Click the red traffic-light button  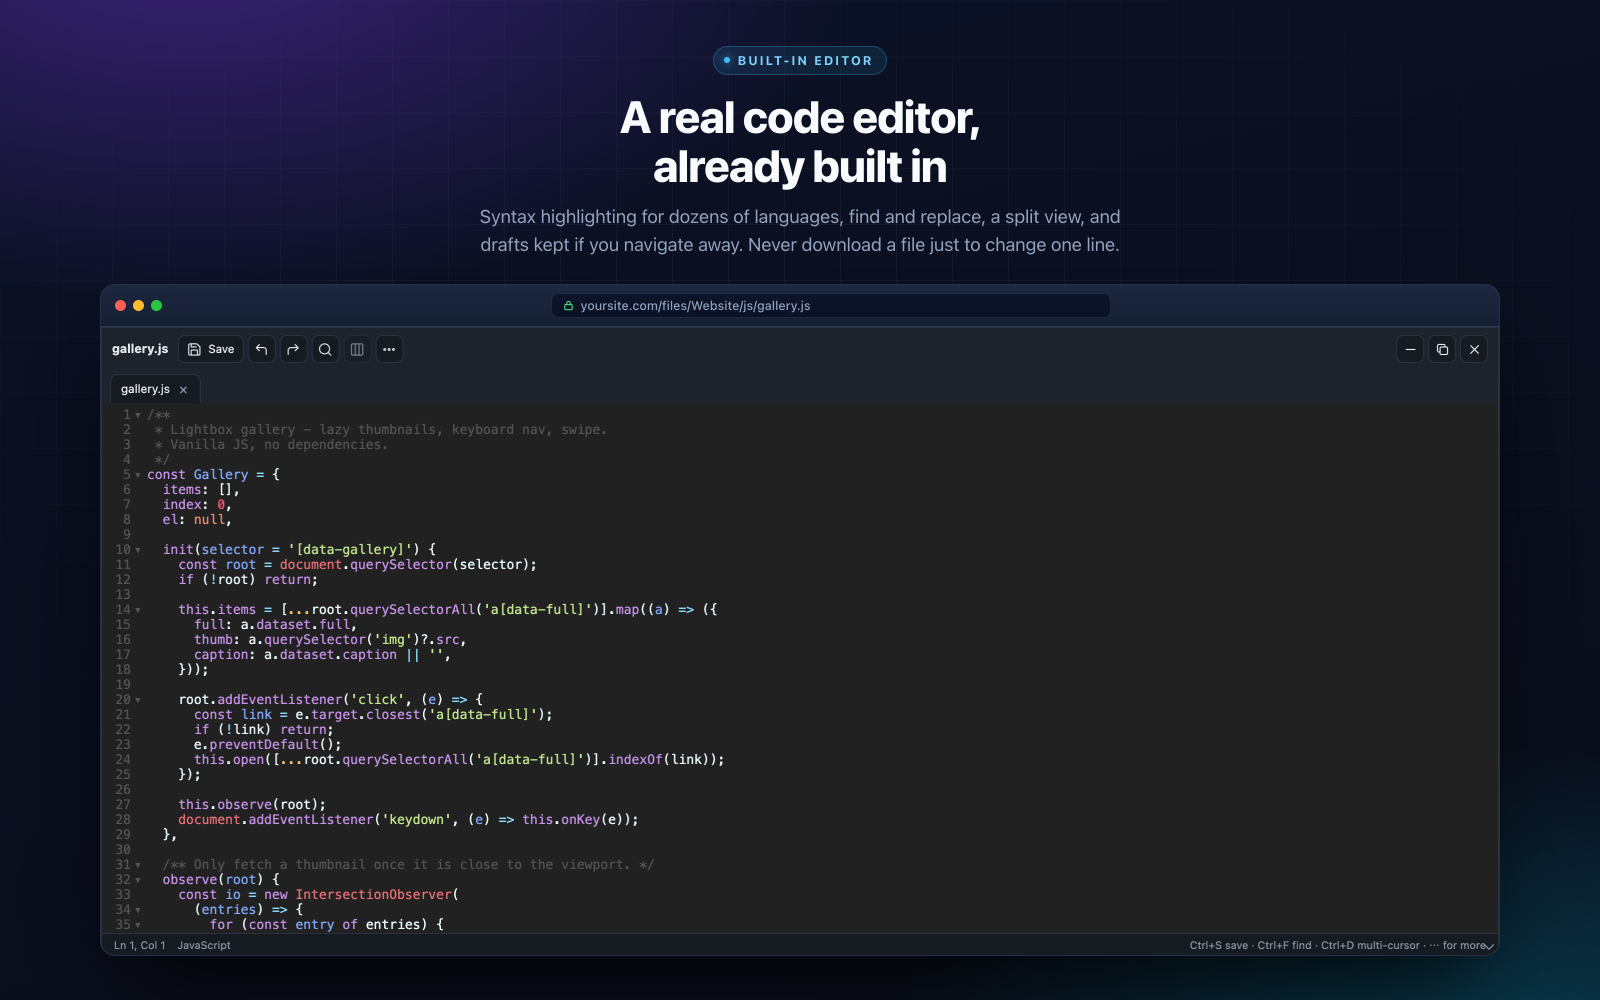click(x=120, y=306)
